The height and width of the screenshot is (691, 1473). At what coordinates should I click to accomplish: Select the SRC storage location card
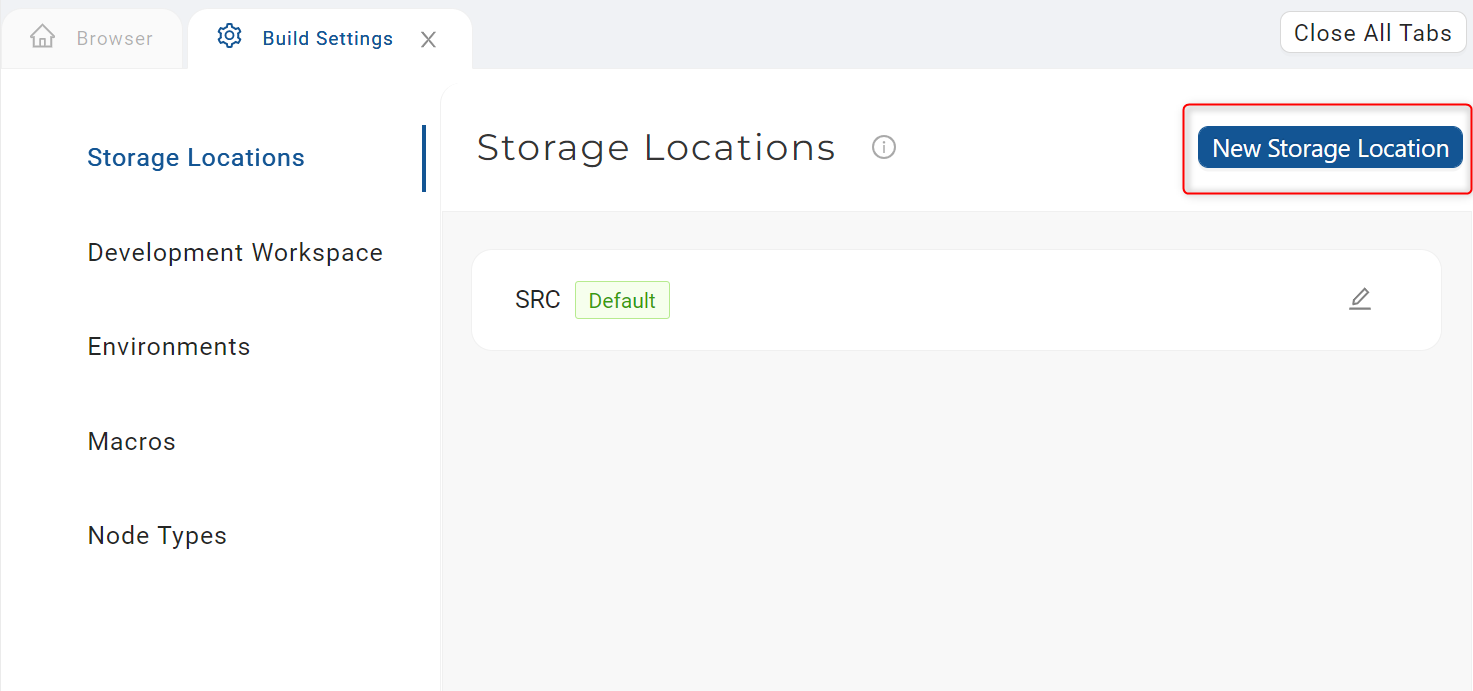[x=955, y=299]
